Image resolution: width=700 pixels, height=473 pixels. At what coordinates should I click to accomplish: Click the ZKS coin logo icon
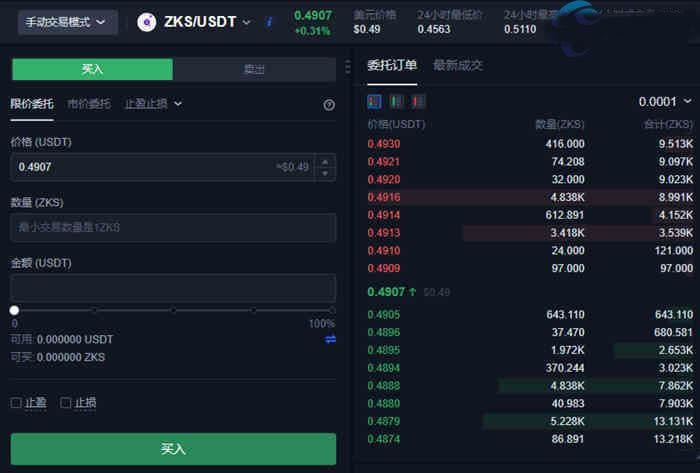(x=146, y=22)
